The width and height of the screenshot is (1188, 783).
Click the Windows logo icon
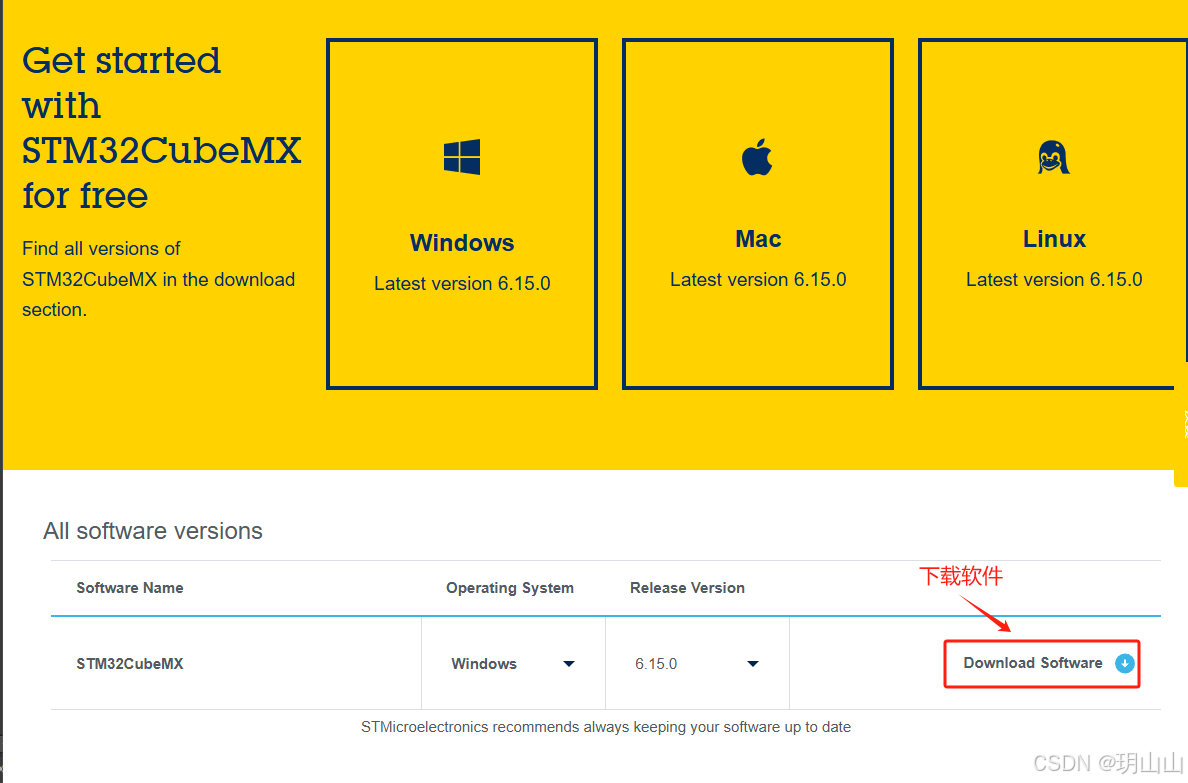pos(462,157)
